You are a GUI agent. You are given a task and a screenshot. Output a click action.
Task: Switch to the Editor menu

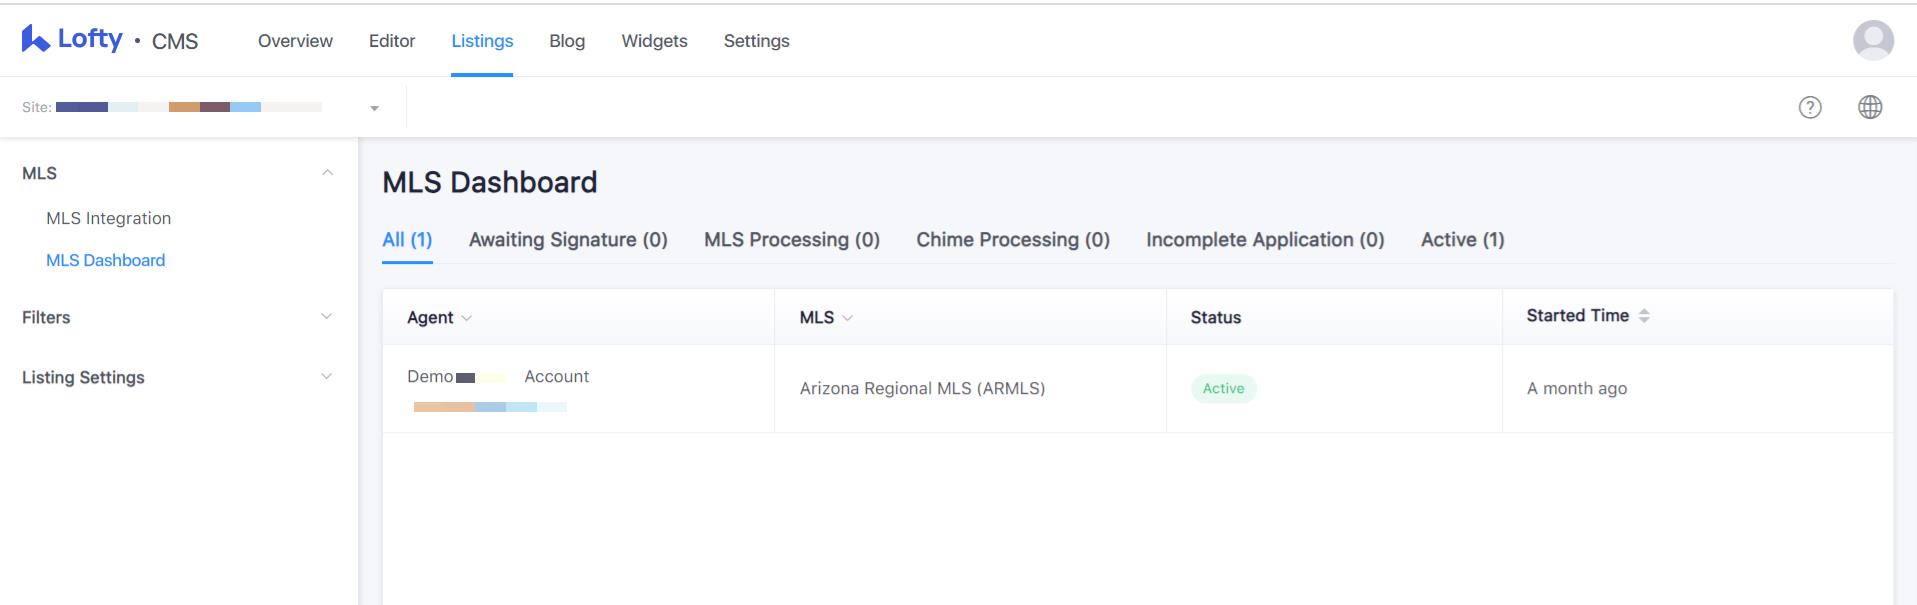coord(392,41)
